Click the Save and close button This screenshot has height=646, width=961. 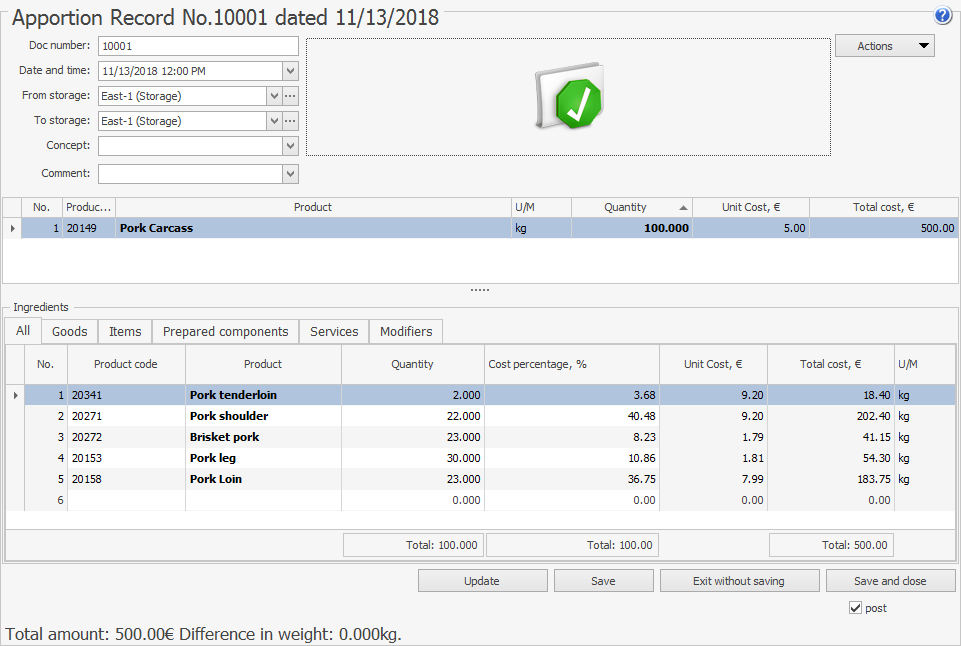point(890,581)
